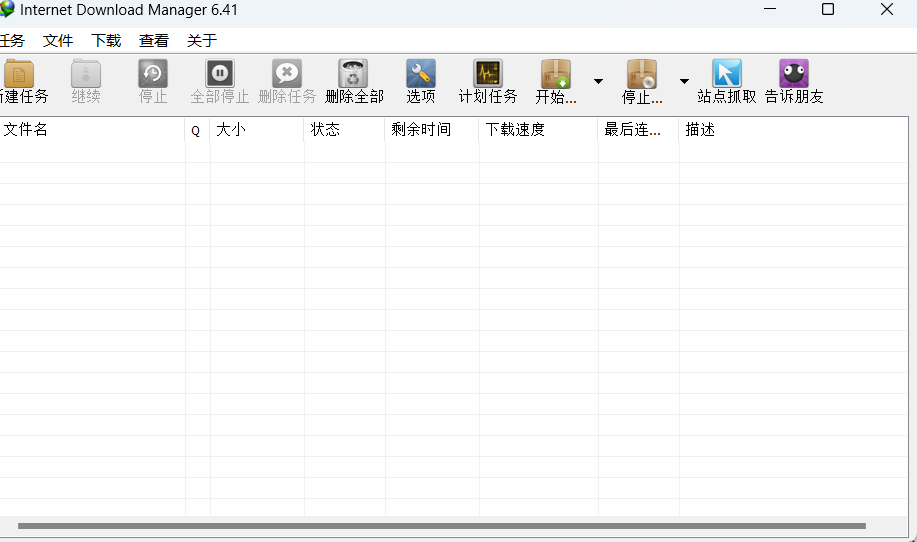The height and width of the screenshot is (542, 917).
Task: Close the Internet Download Manager window
Action: pos(887,9)
